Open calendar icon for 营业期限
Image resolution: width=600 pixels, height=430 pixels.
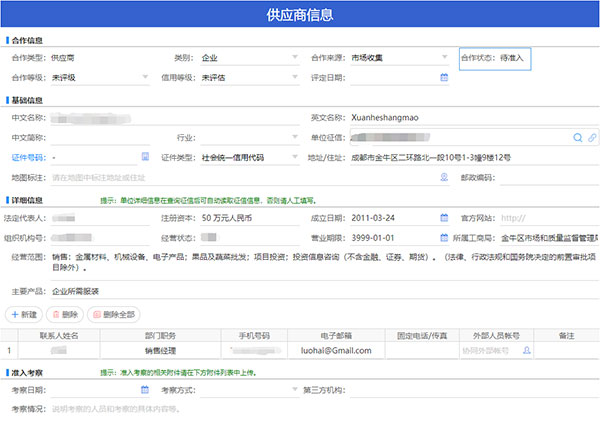444,238
